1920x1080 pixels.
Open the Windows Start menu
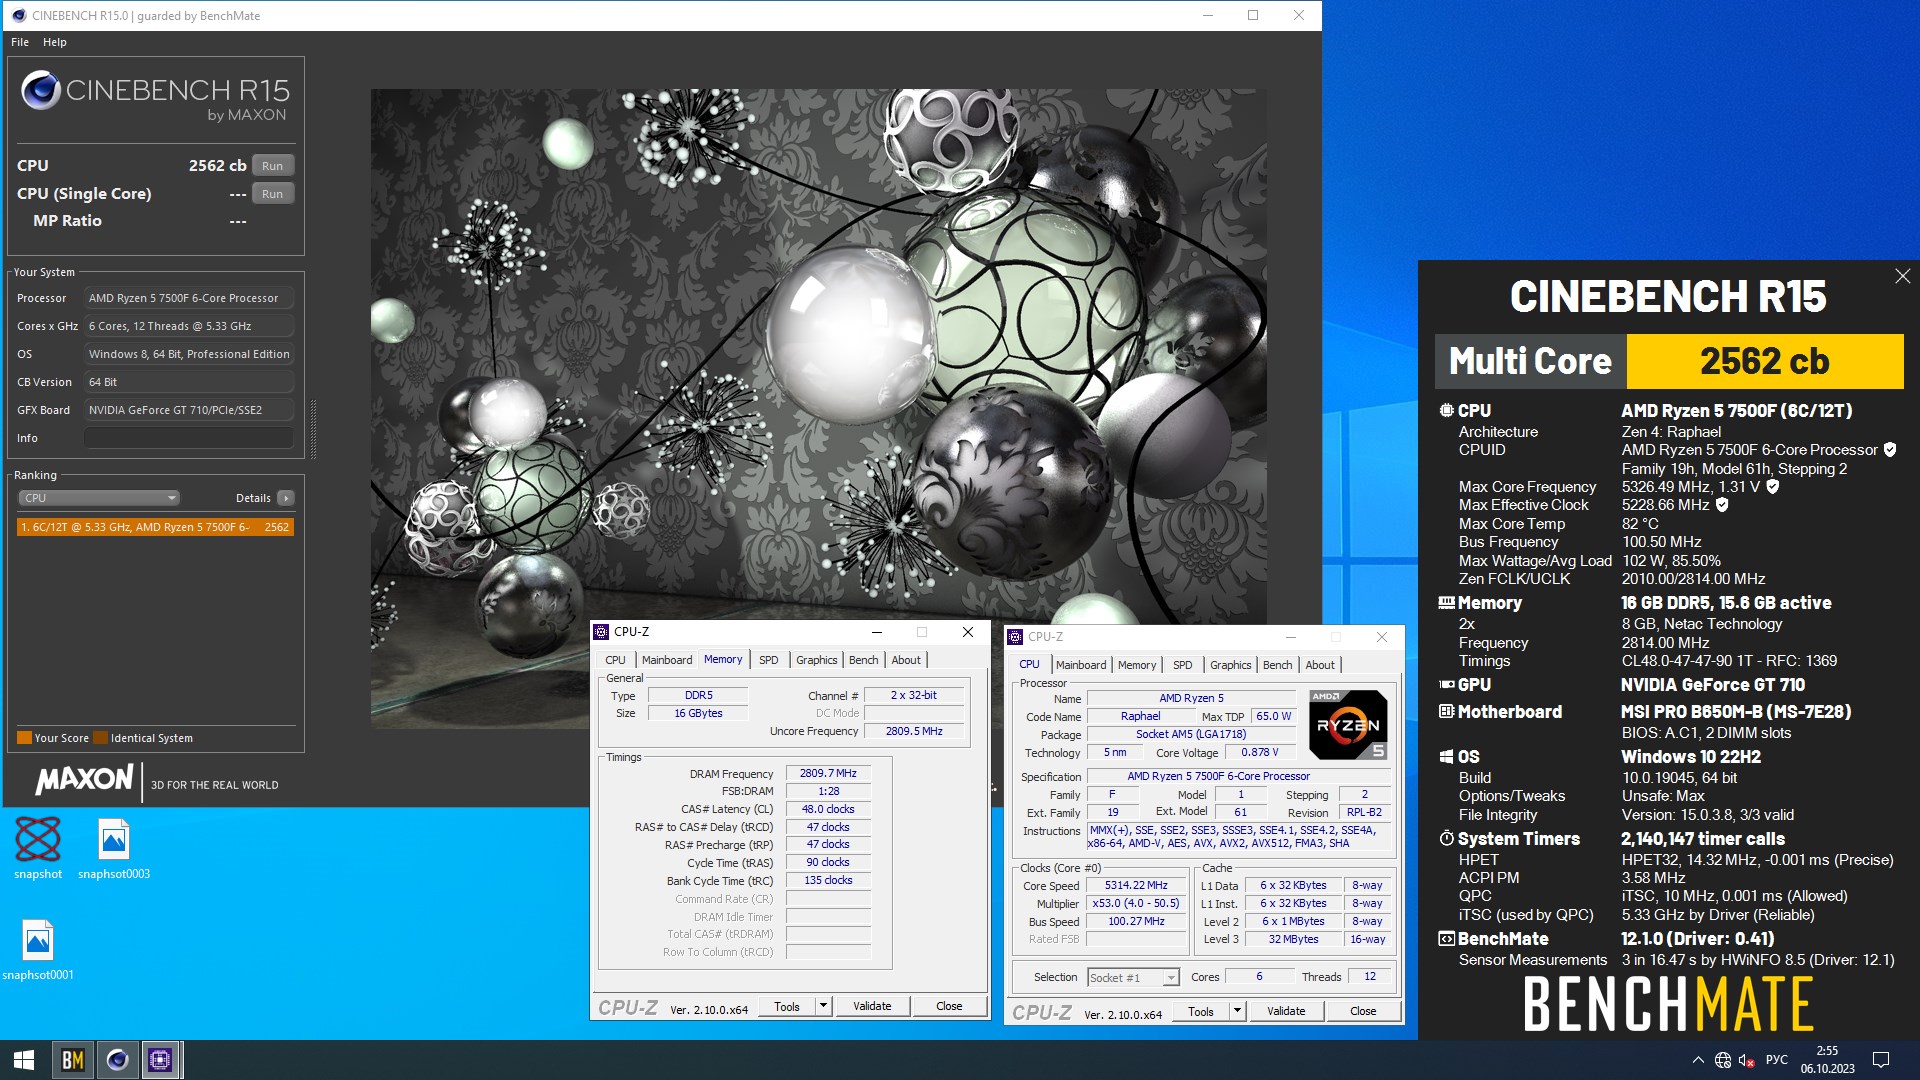(x=24, y=1060)
